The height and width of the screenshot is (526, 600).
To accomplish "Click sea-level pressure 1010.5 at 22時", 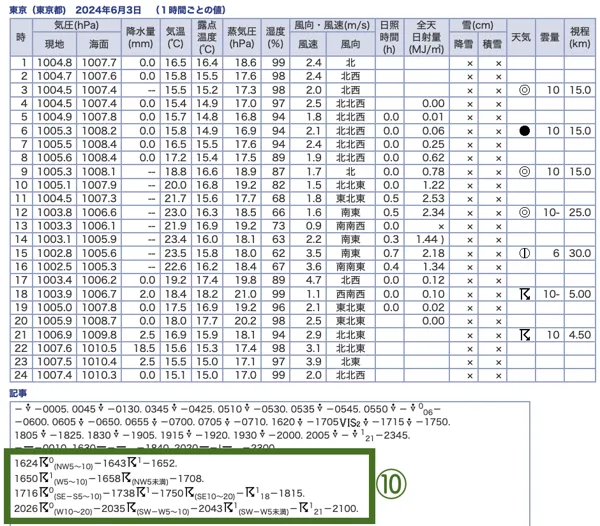I will click(x=99, y=348).
